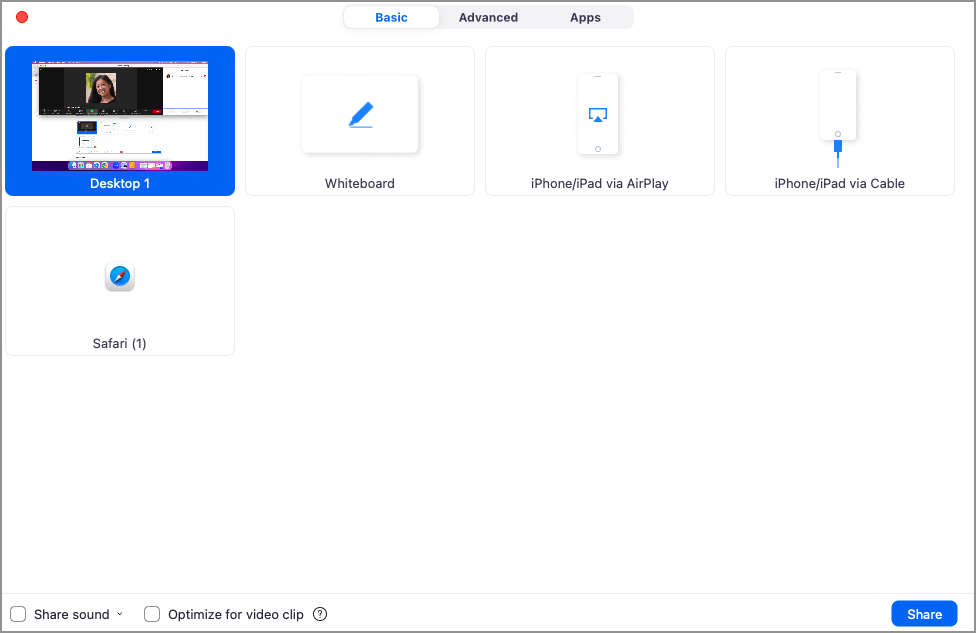Click the Desktop 1 caption text
The image size is (976, 633).
click(120, 184)
